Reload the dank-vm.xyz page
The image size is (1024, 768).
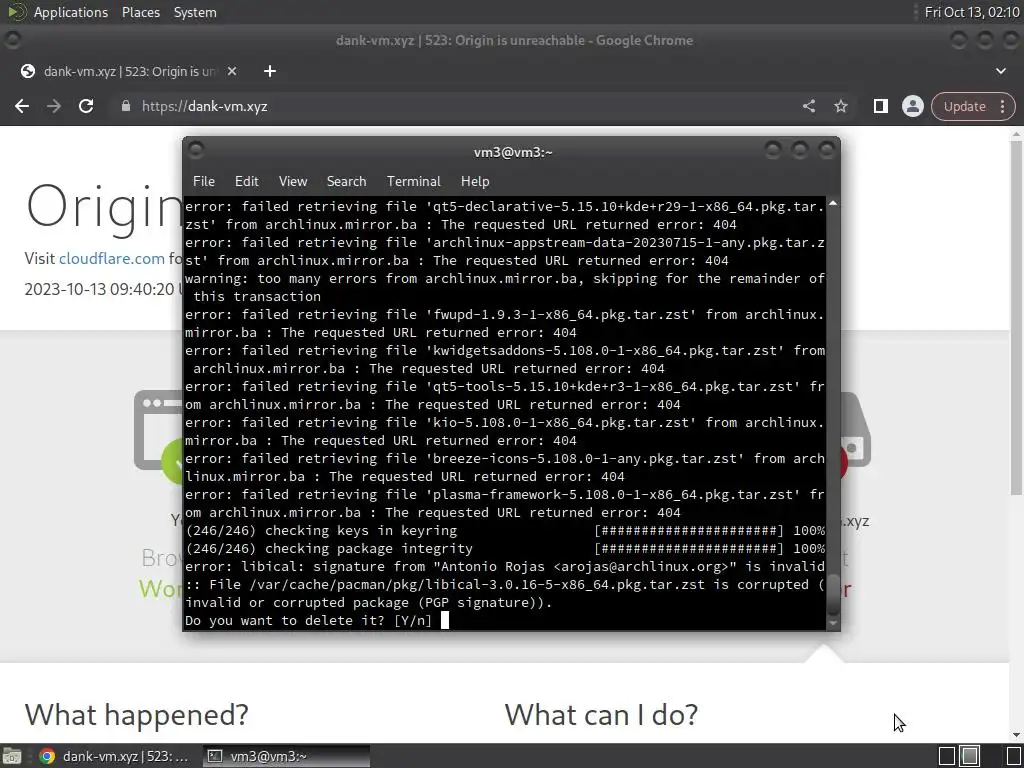[86, 106]
